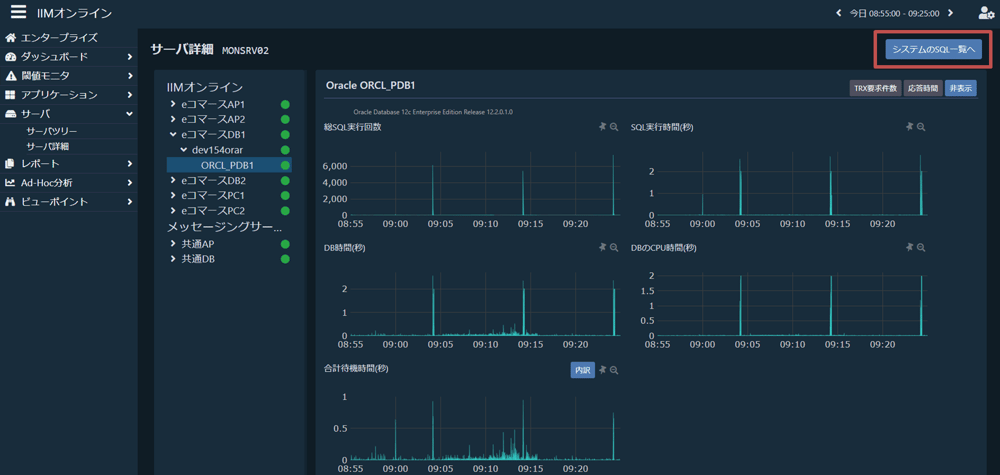Collapse eコマースDB1 tree node
Screen dimensions: 1000x475
click(173, 135)
